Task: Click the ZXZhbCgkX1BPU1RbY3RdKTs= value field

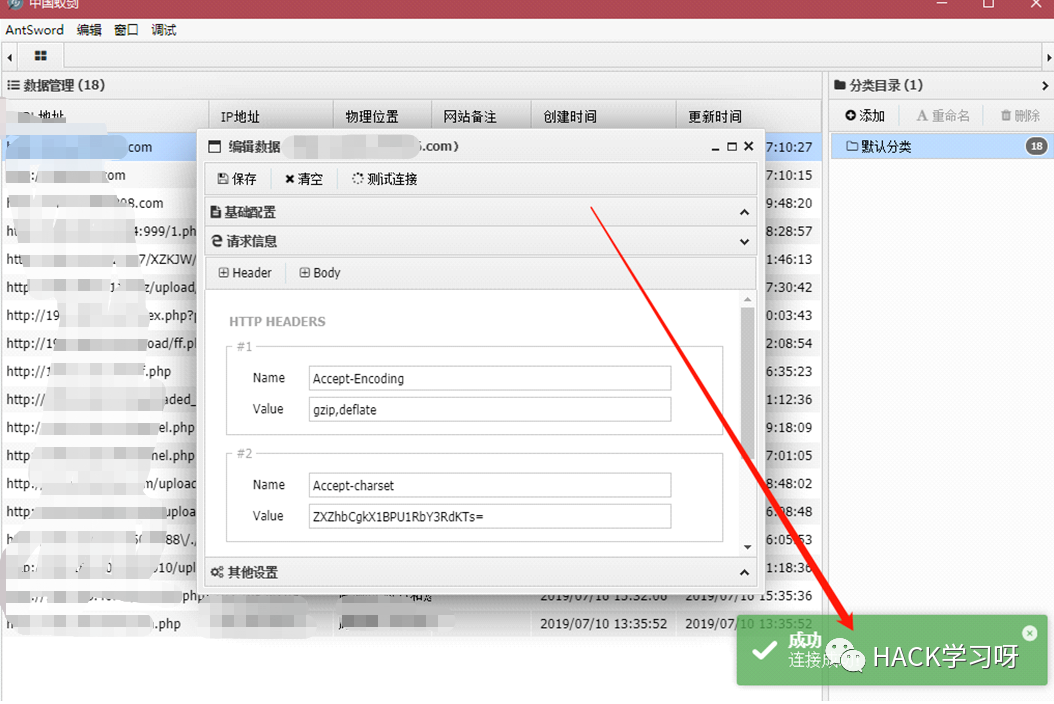Action: pos(489,516)
